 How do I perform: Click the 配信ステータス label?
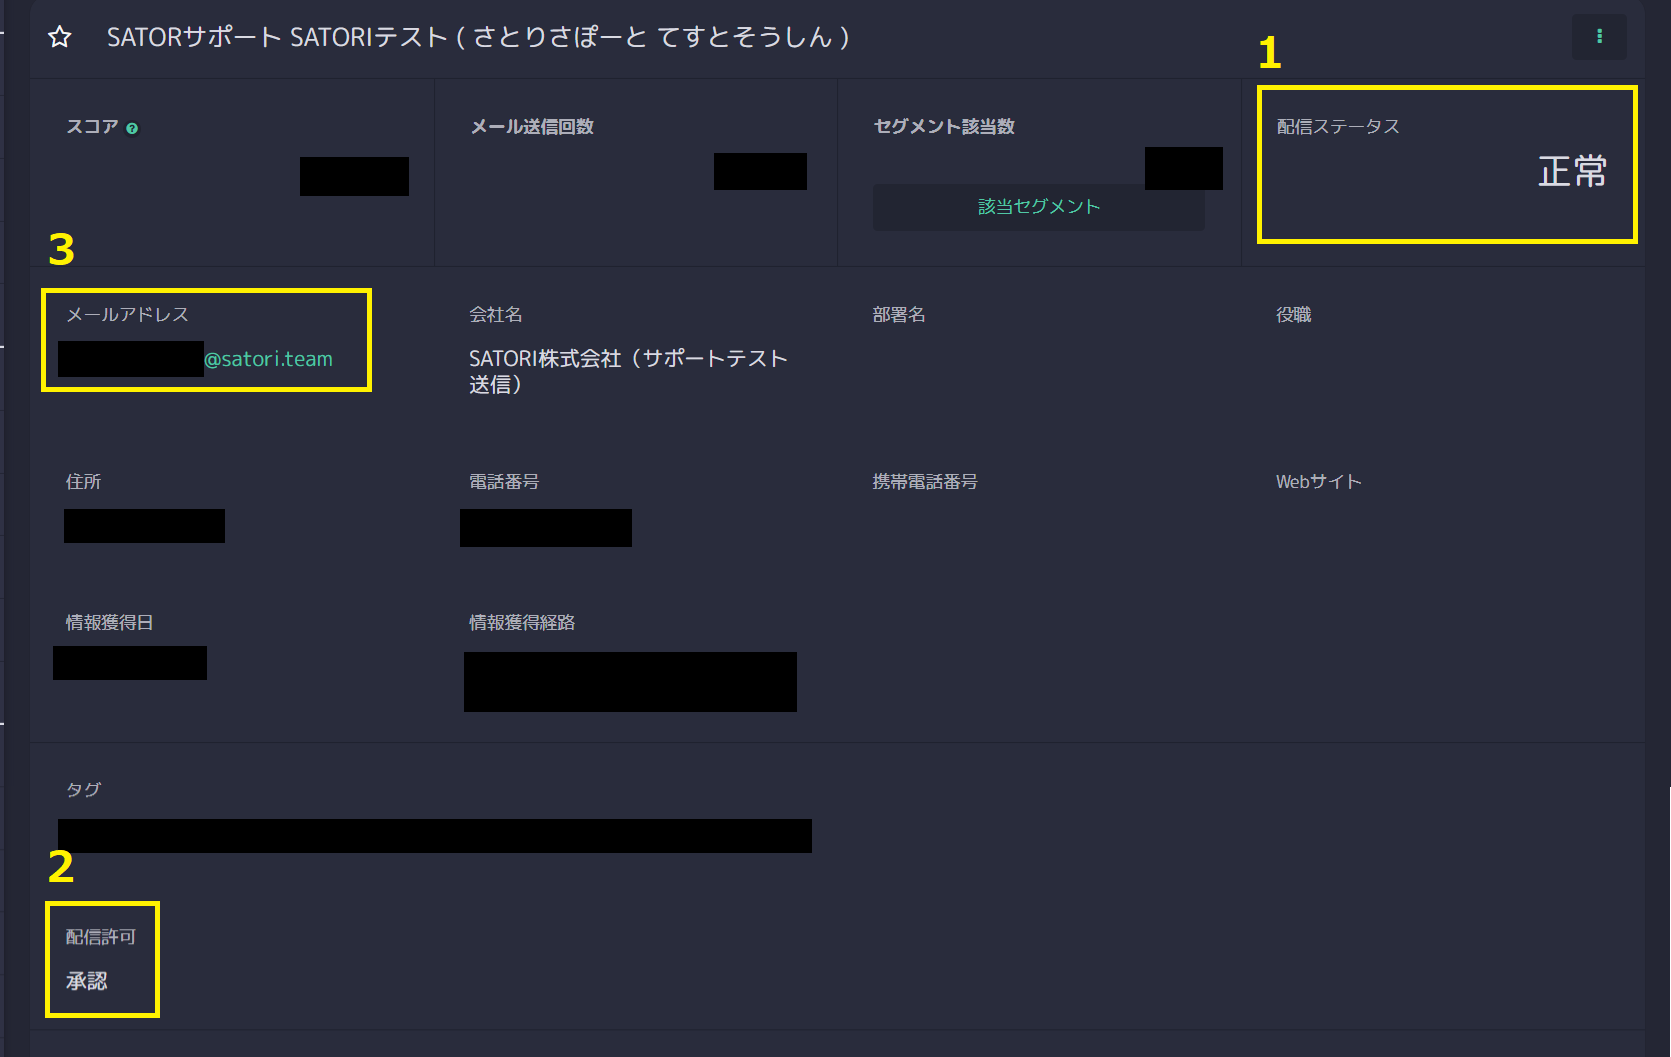click(1338, 127)
